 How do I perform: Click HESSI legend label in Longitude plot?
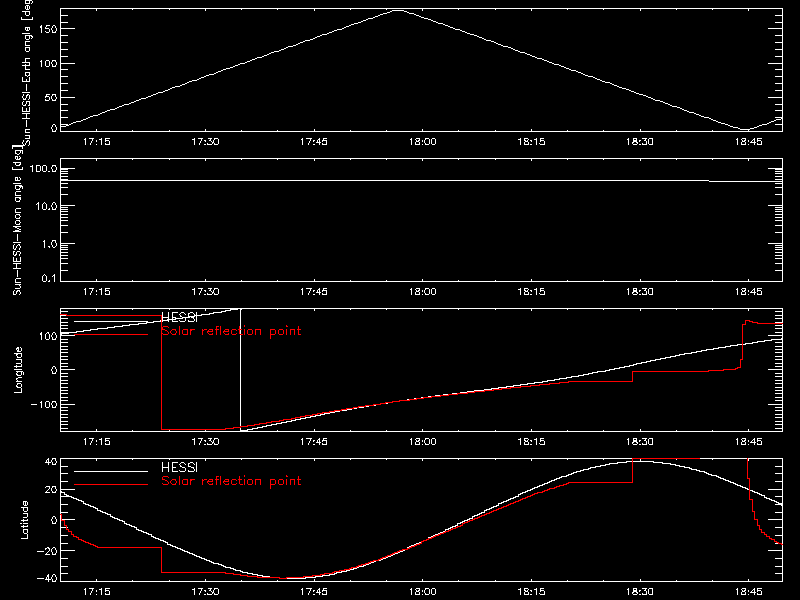[179, 318]
